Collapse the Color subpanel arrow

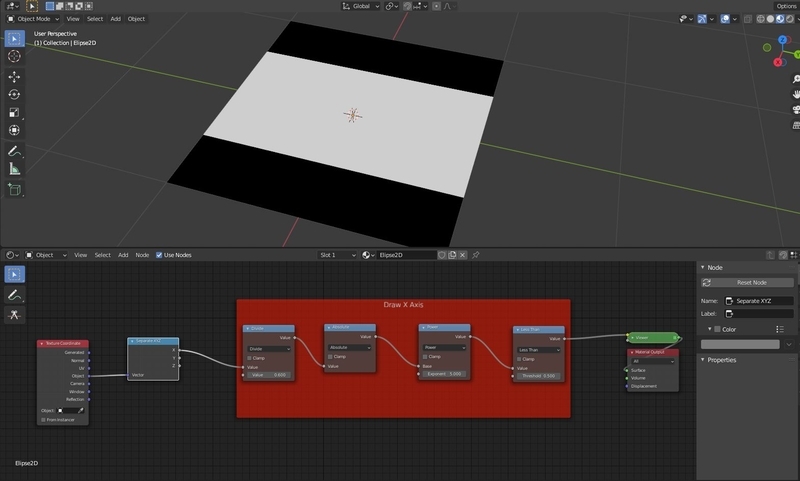(710, 329)
